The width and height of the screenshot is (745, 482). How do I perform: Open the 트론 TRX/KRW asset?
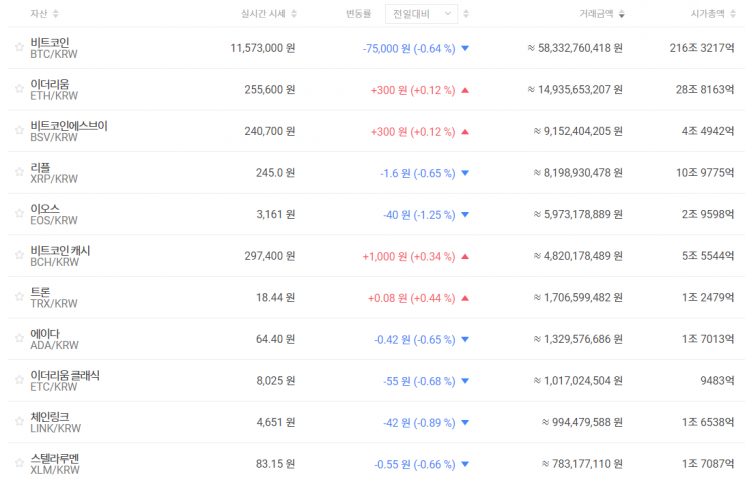pos(54,298)
